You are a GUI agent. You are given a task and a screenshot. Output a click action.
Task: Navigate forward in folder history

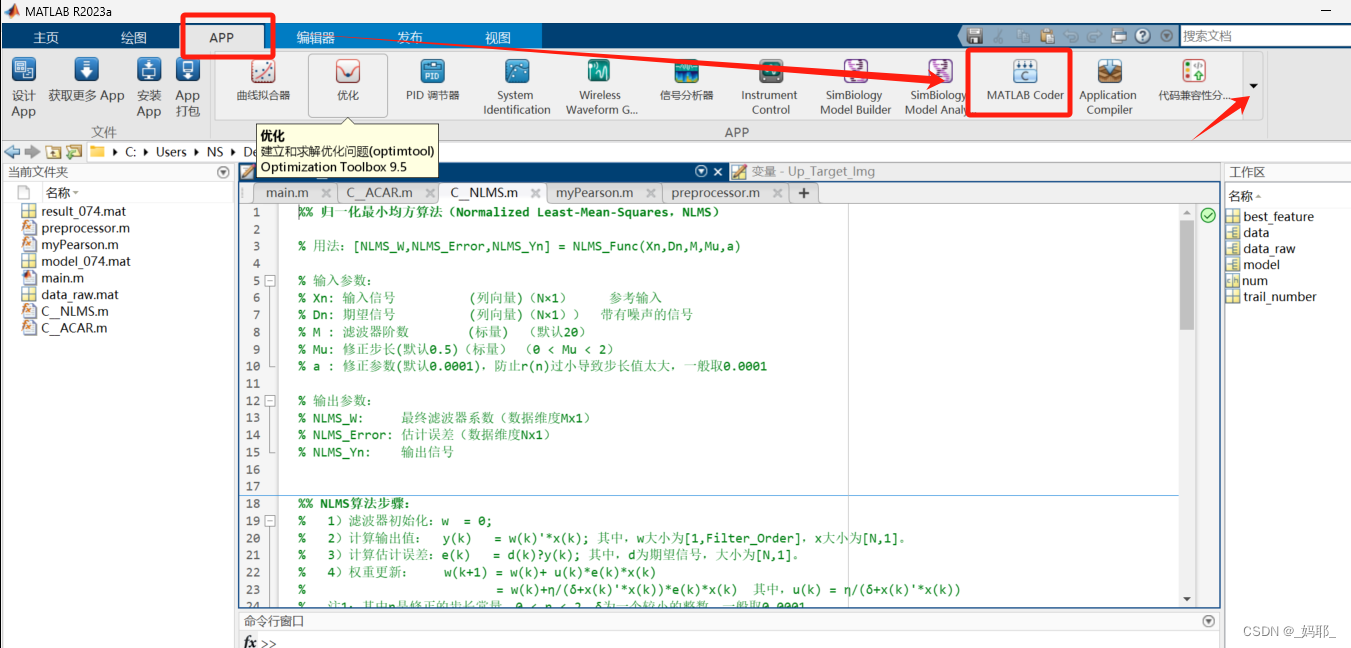pos(32,152)
